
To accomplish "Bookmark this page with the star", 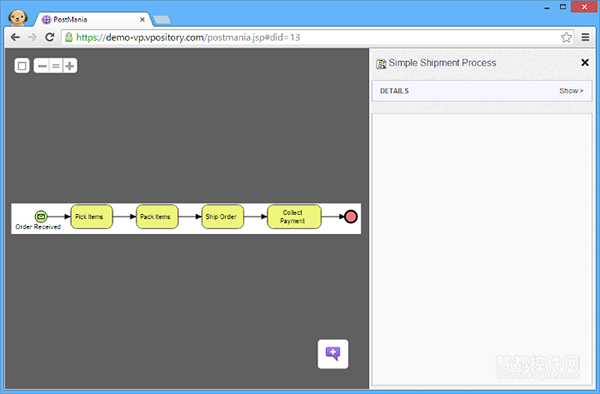I will tap(566, 37).
